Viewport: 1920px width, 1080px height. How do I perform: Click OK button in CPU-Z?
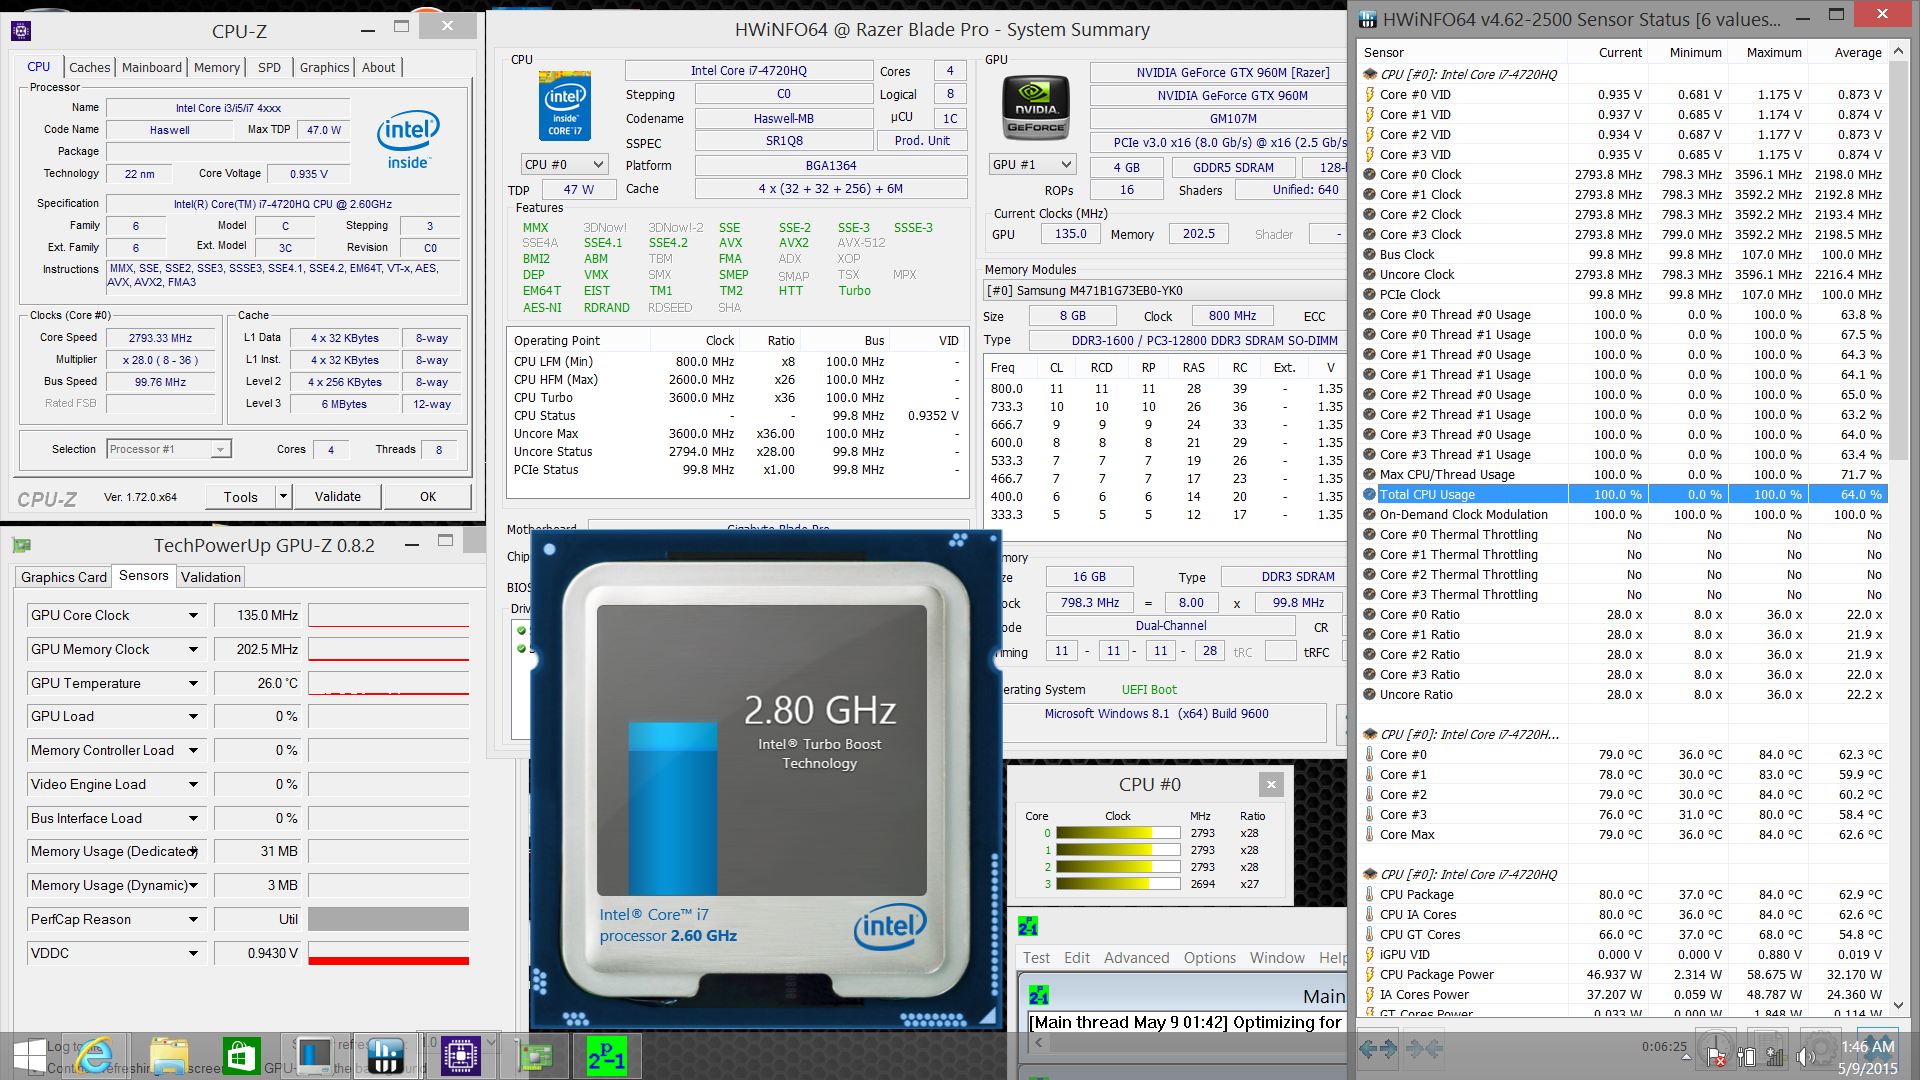[428, 496]
